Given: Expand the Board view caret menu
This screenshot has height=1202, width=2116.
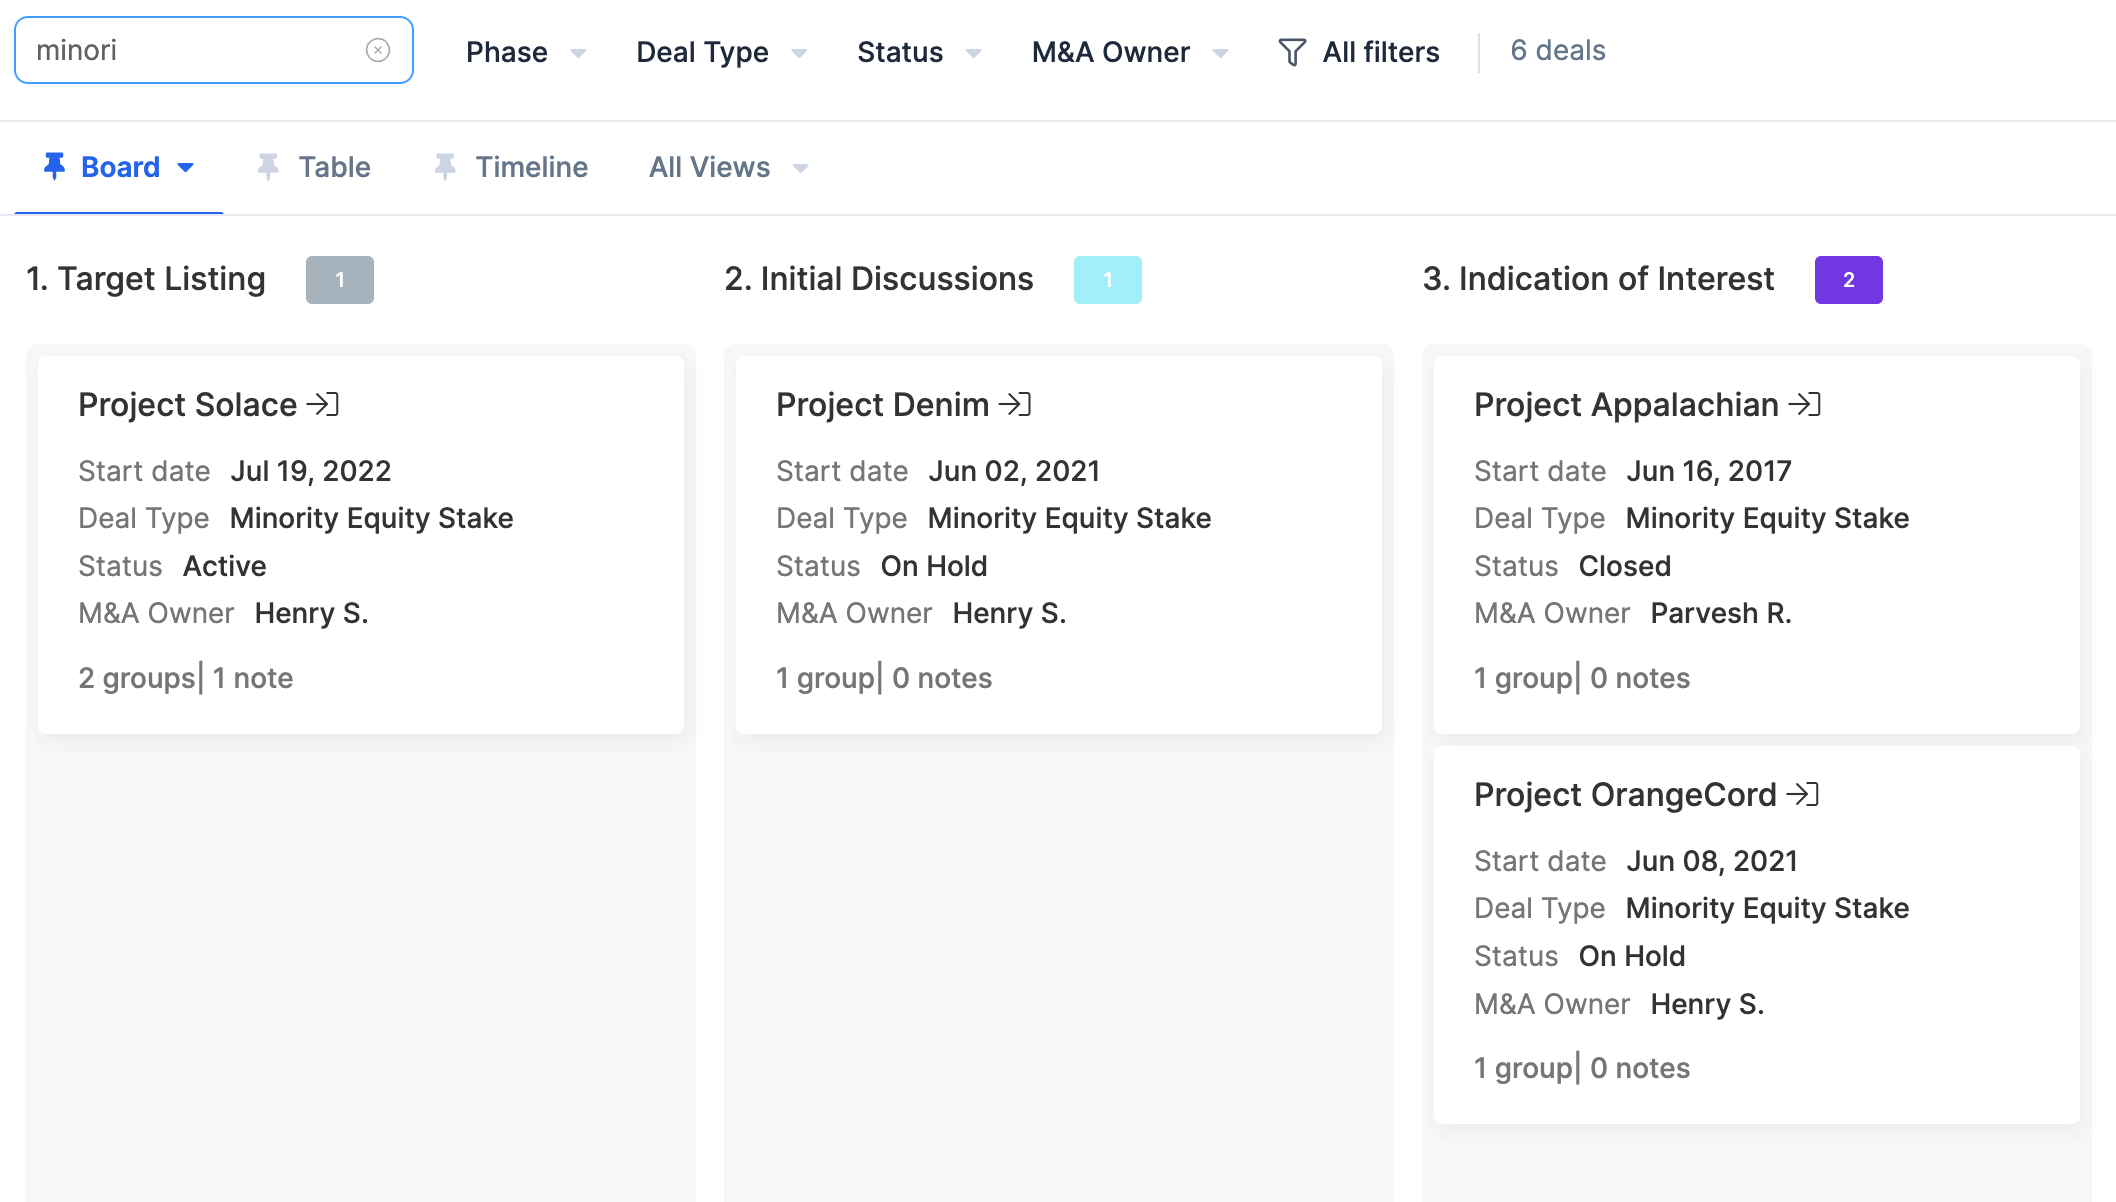Looking at the screenshot, I should (186, 167).
